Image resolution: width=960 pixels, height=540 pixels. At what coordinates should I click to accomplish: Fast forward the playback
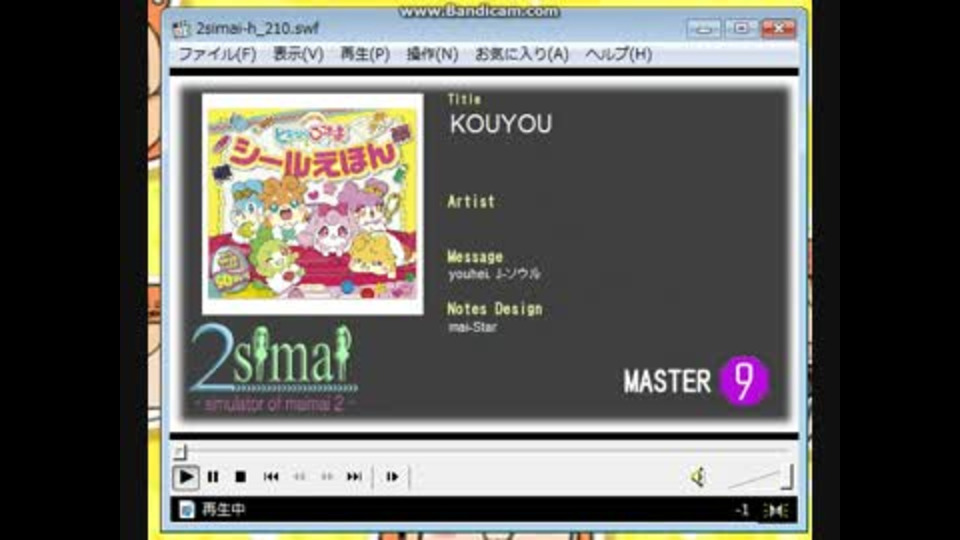327,477
